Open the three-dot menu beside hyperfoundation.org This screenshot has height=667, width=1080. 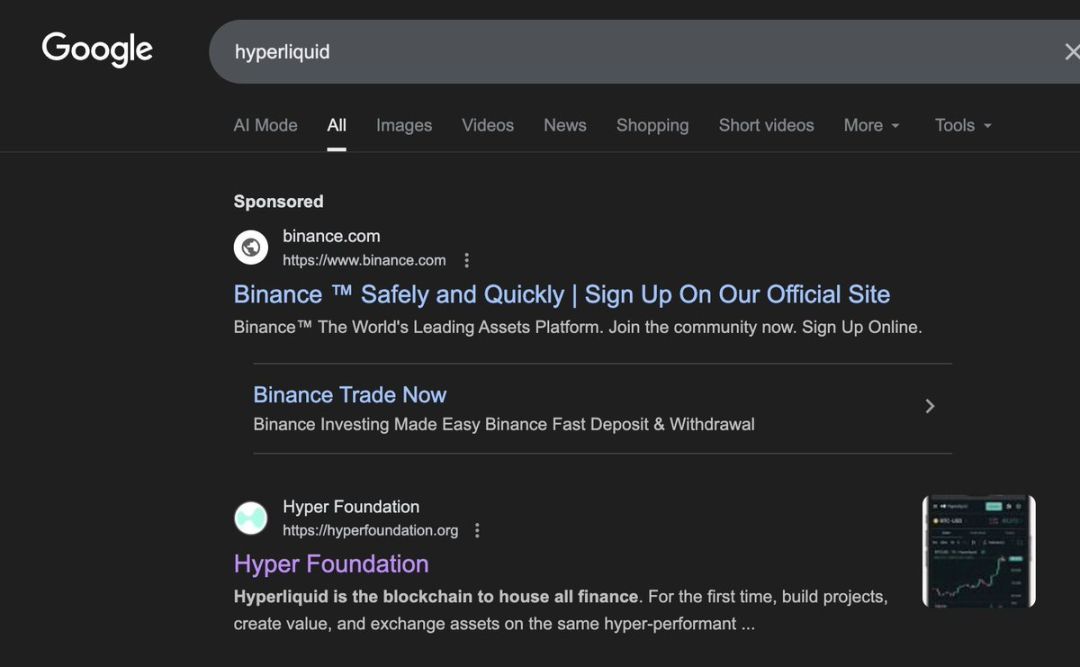click(x=477, y=530)
